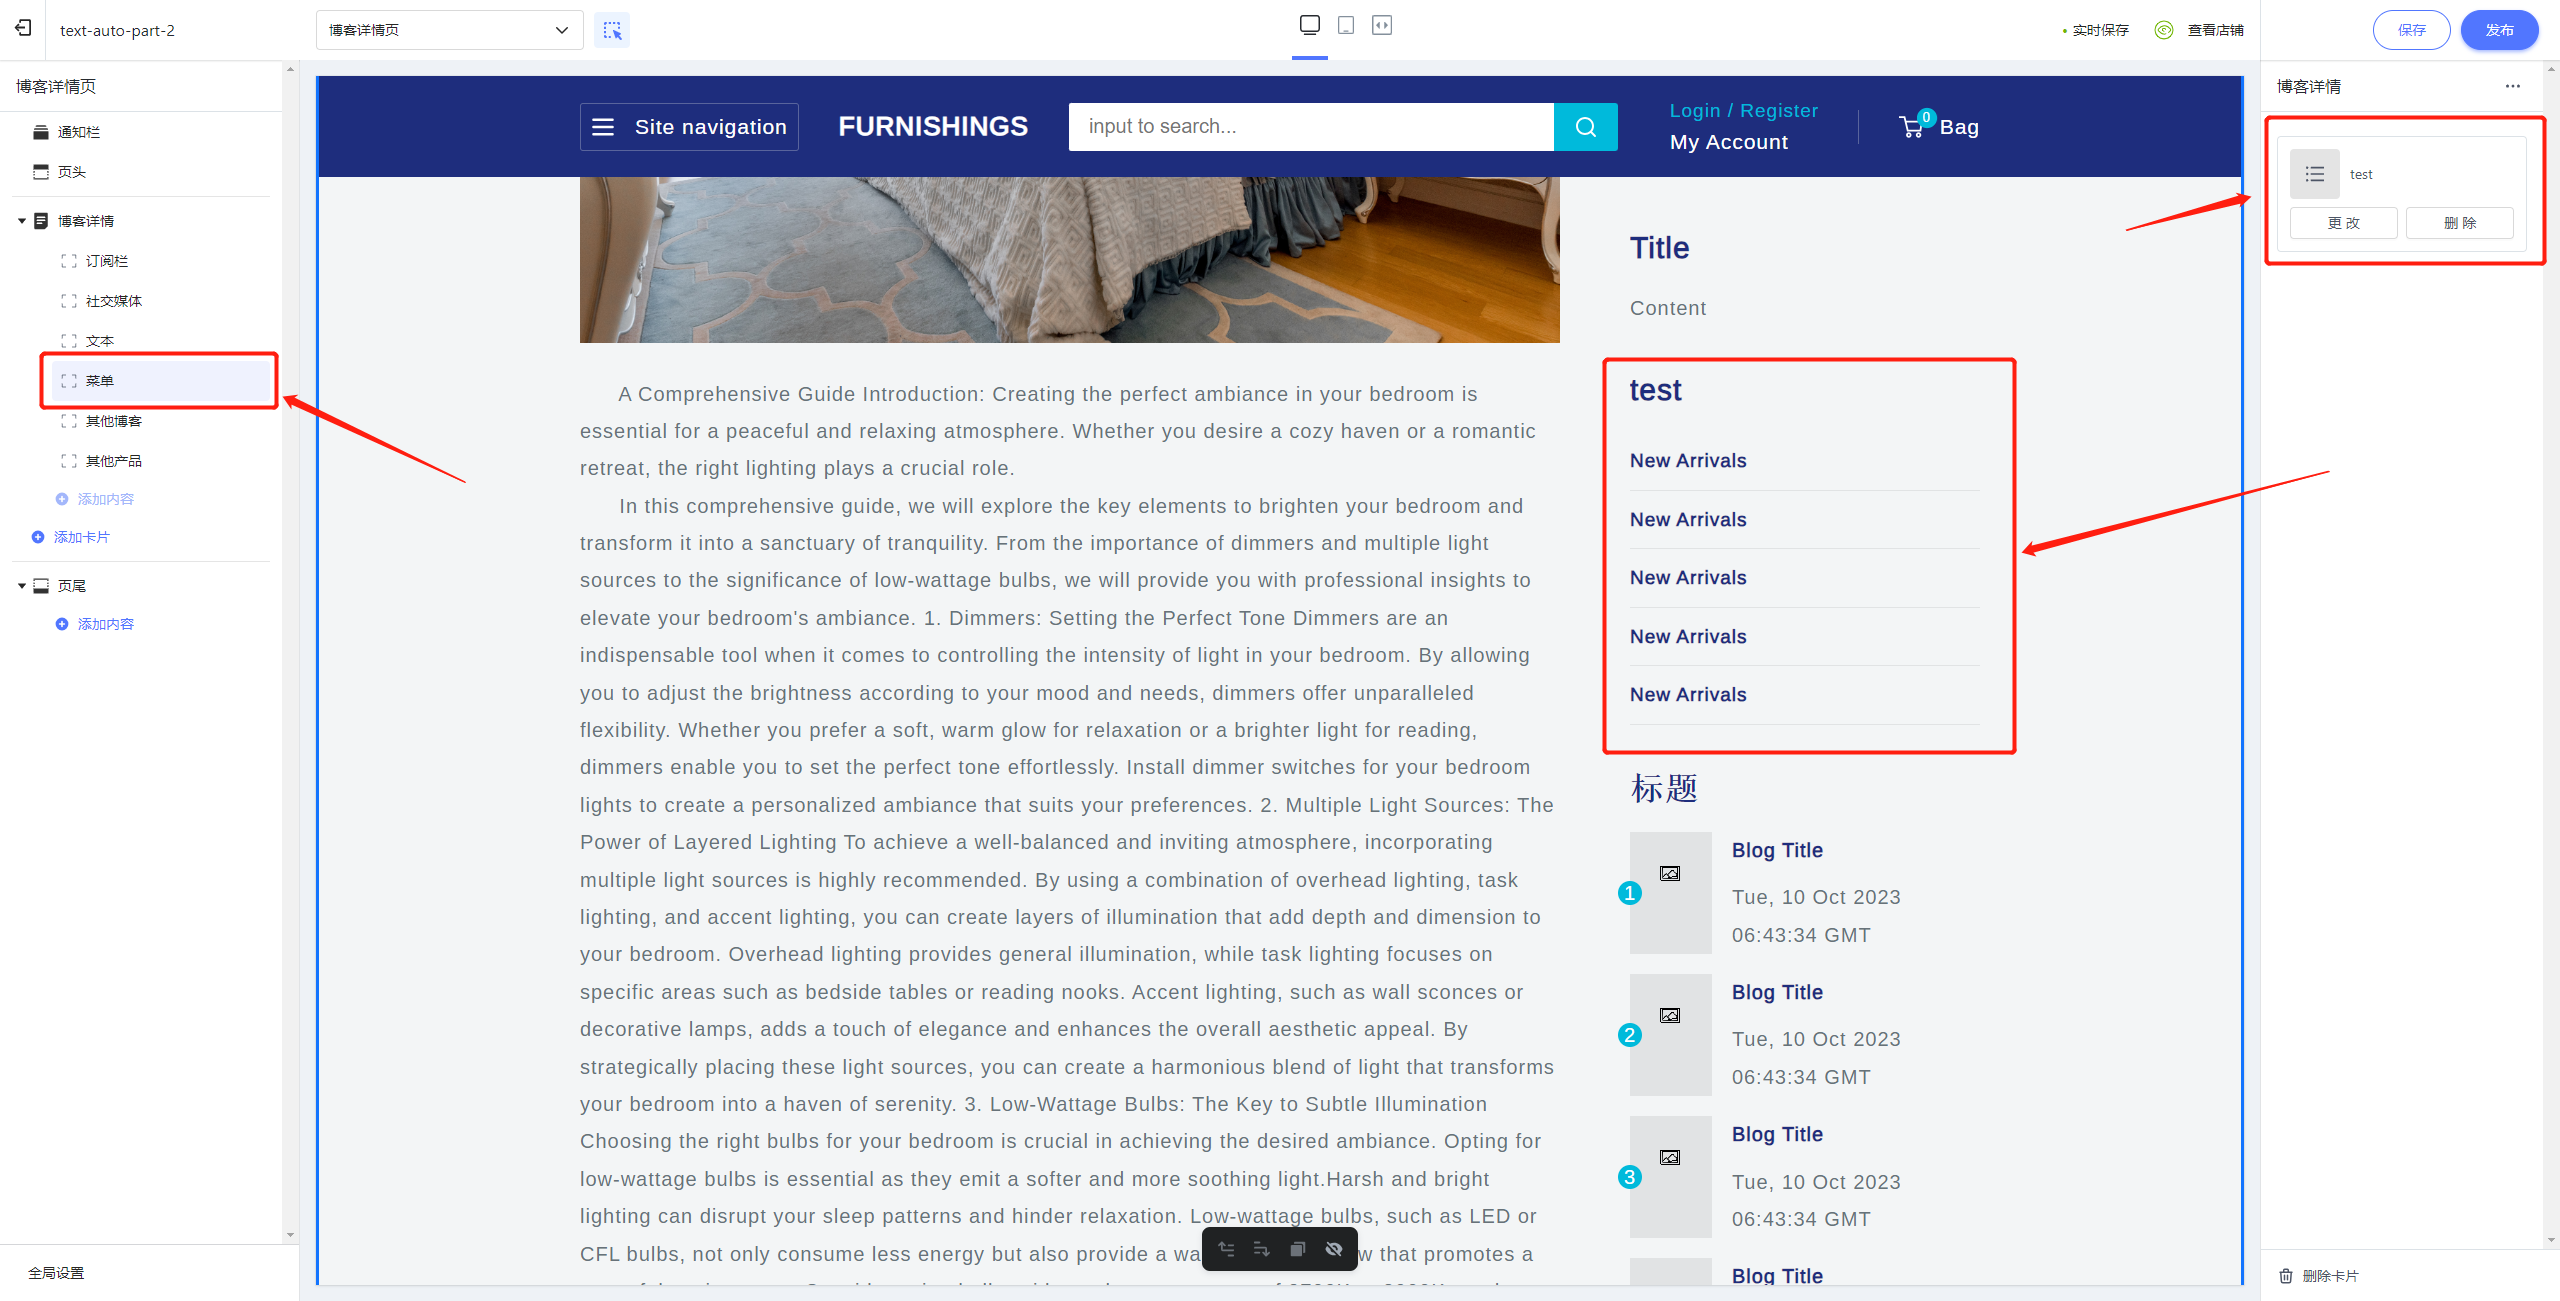Click 删除 to remove the menu
Viewport: 2560px width, 1301px height.
pyautogui.click(x=2459, y=223)
